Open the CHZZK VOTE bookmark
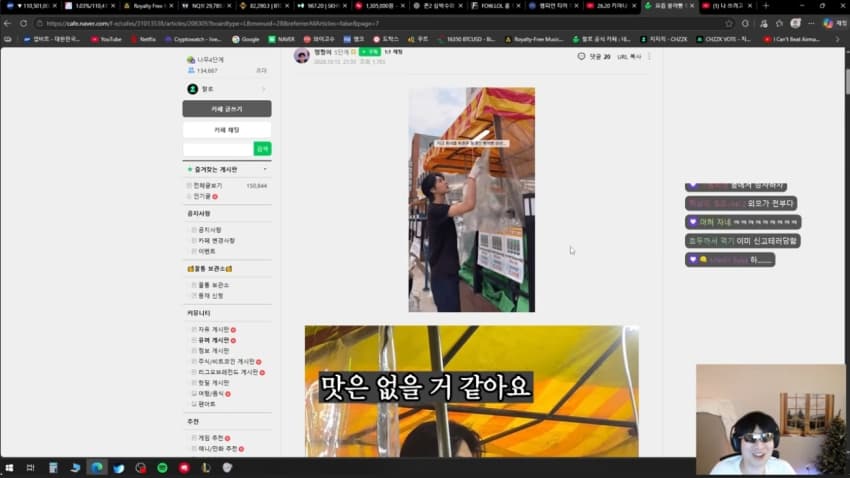This screenshot has width=850, height=478. tap(723, 39)
